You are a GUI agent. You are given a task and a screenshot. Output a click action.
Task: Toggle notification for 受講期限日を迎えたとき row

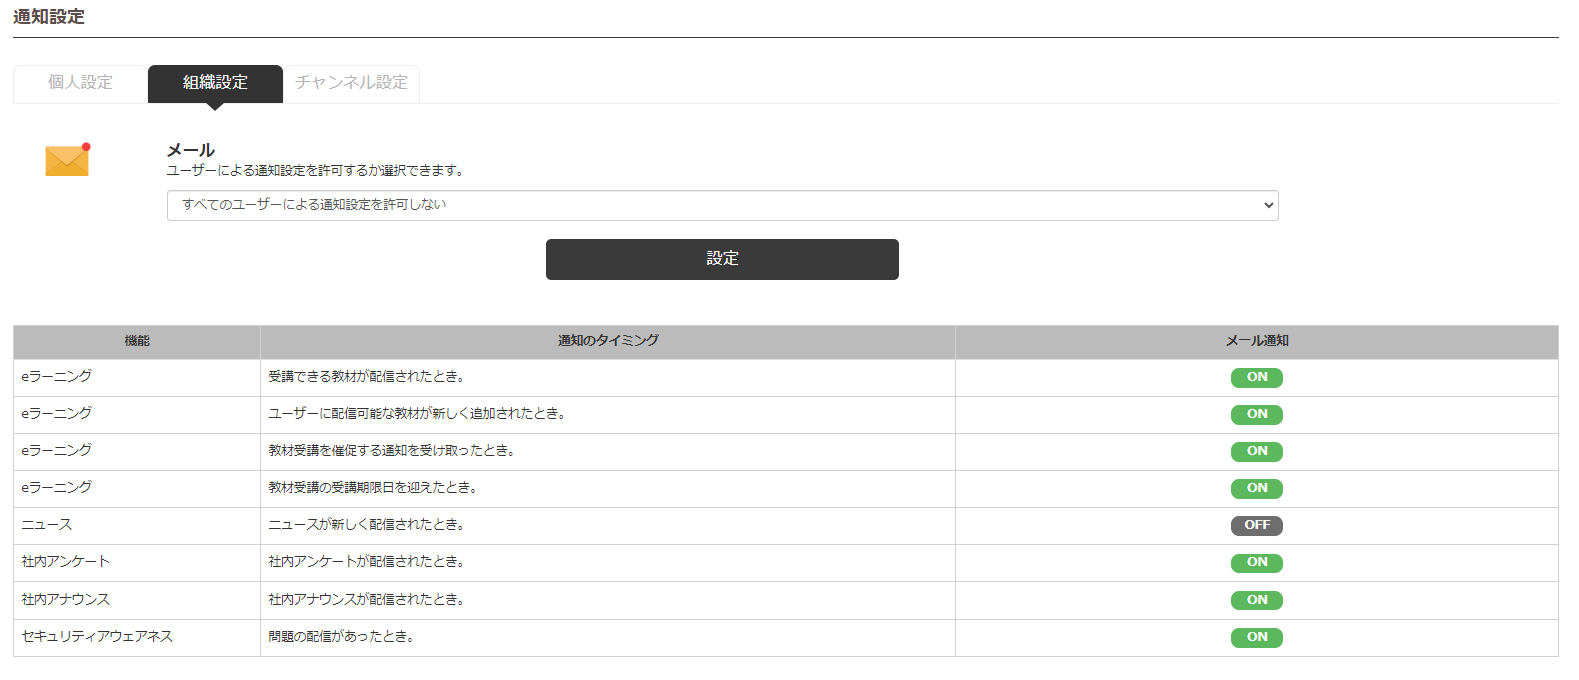pos(1256,488)
